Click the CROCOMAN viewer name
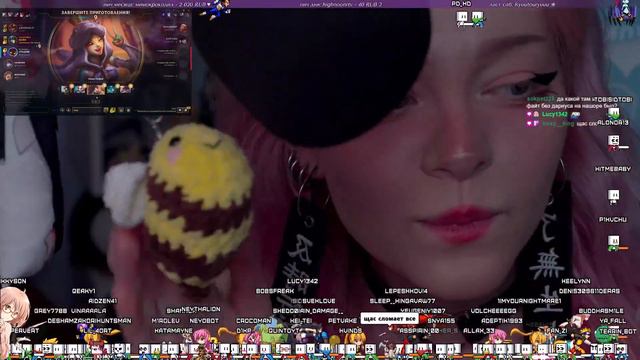The image size is (640, 360). click(253, 321)
